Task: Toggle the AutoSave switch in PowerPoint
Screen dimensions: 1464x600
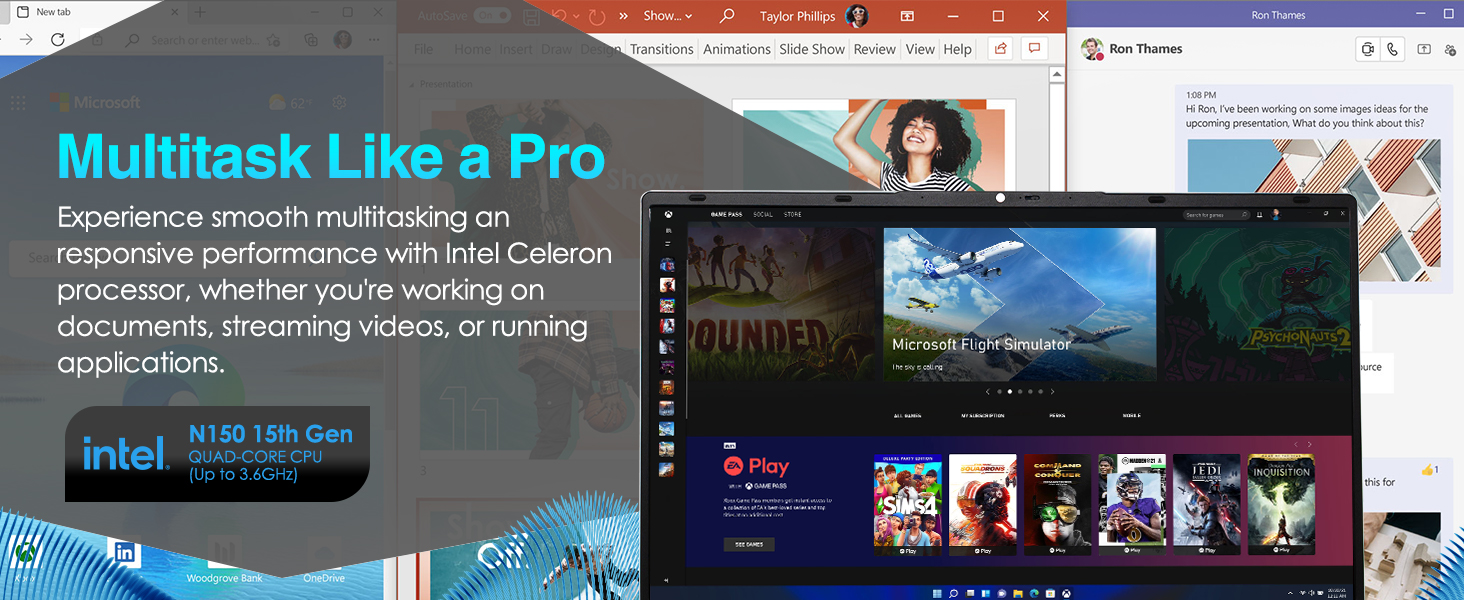Action: click(x=492, y=16)
